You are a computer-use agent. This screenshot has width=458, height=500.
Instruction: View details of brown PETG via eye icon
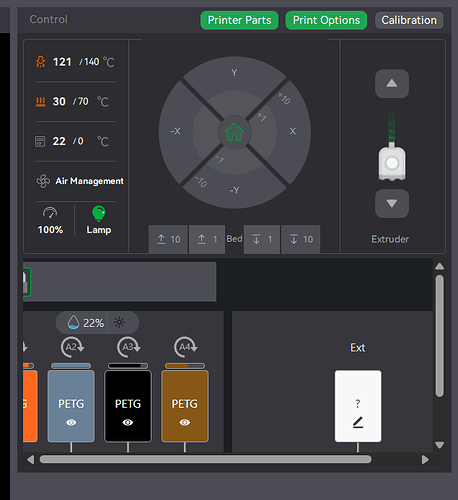click(x=185, y=423)
